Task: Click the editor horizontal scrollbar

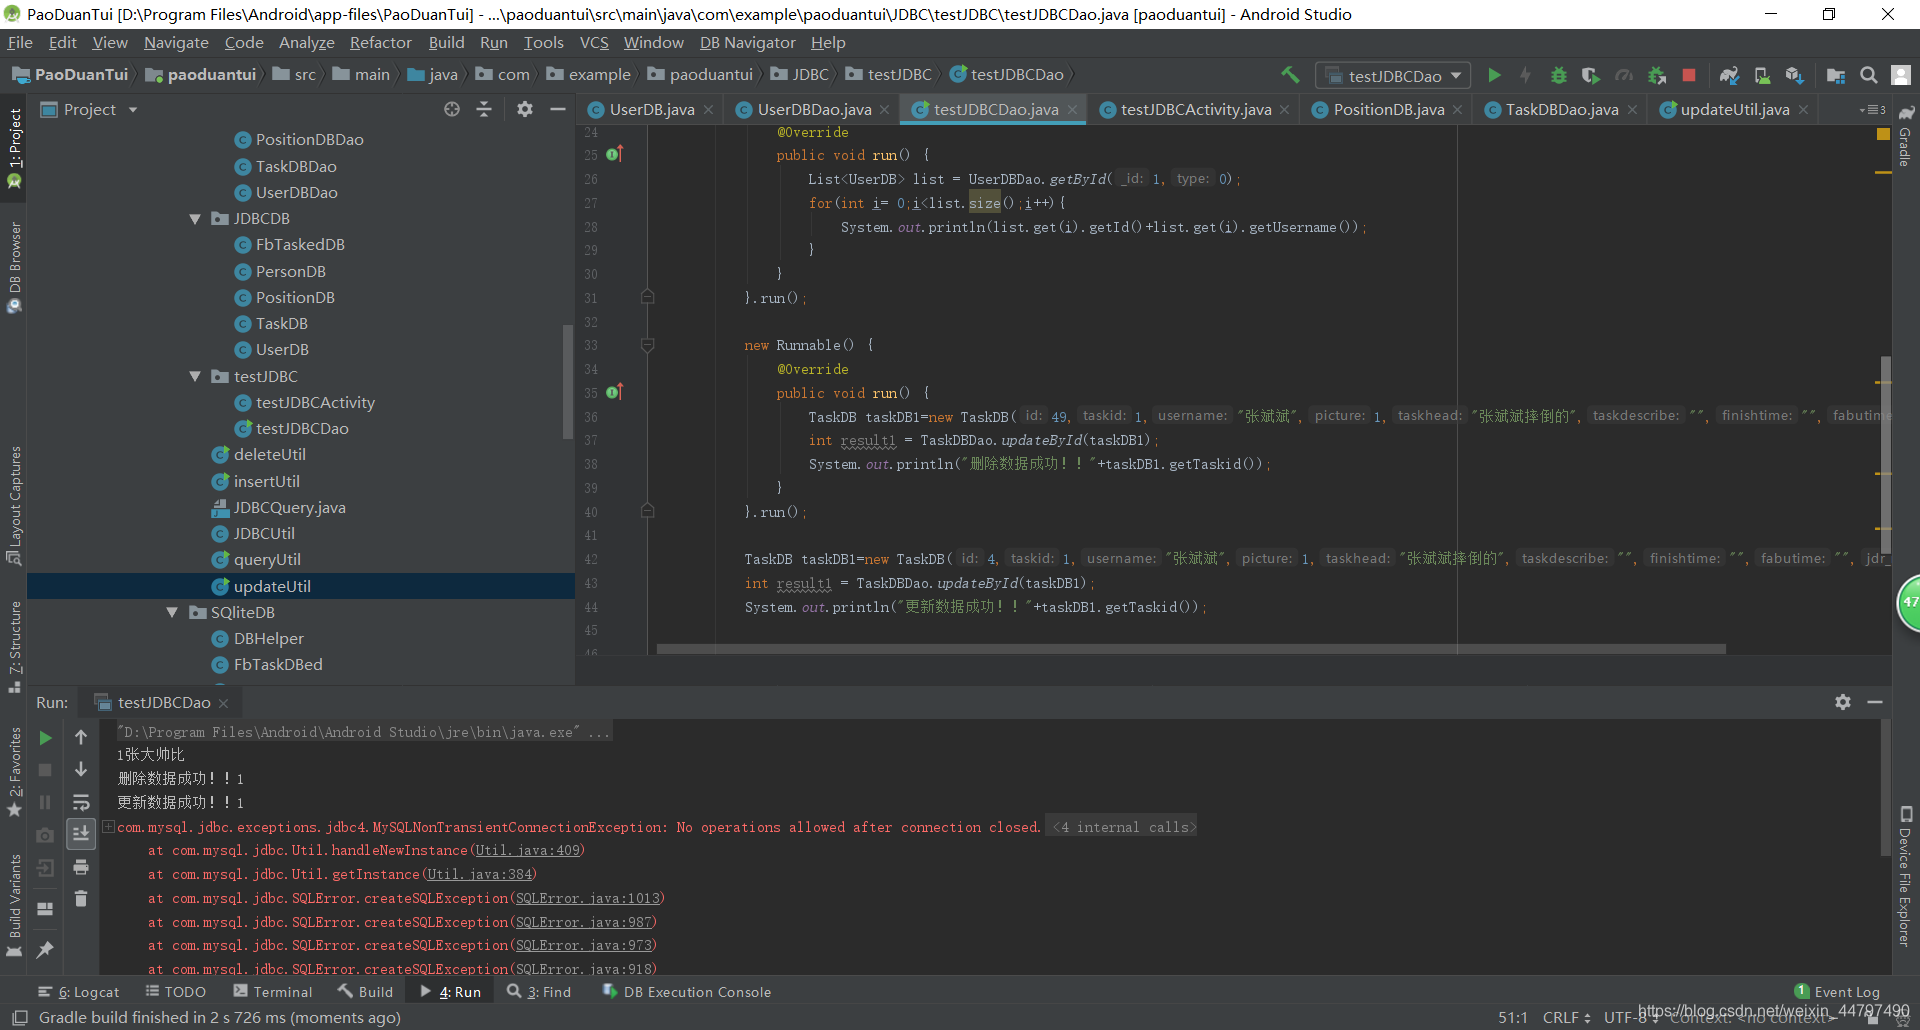Action: [1190, 649]
